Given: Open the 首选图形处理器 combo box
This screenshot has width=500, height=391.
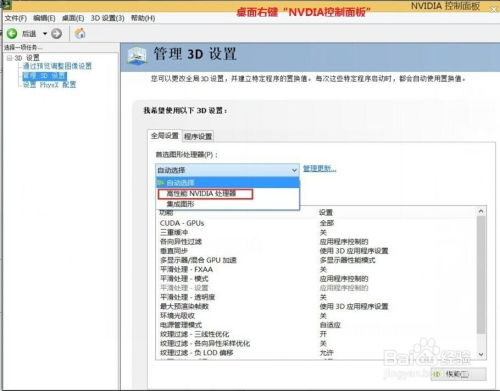Looking at the screenshot, I should [x=227, y=170].
